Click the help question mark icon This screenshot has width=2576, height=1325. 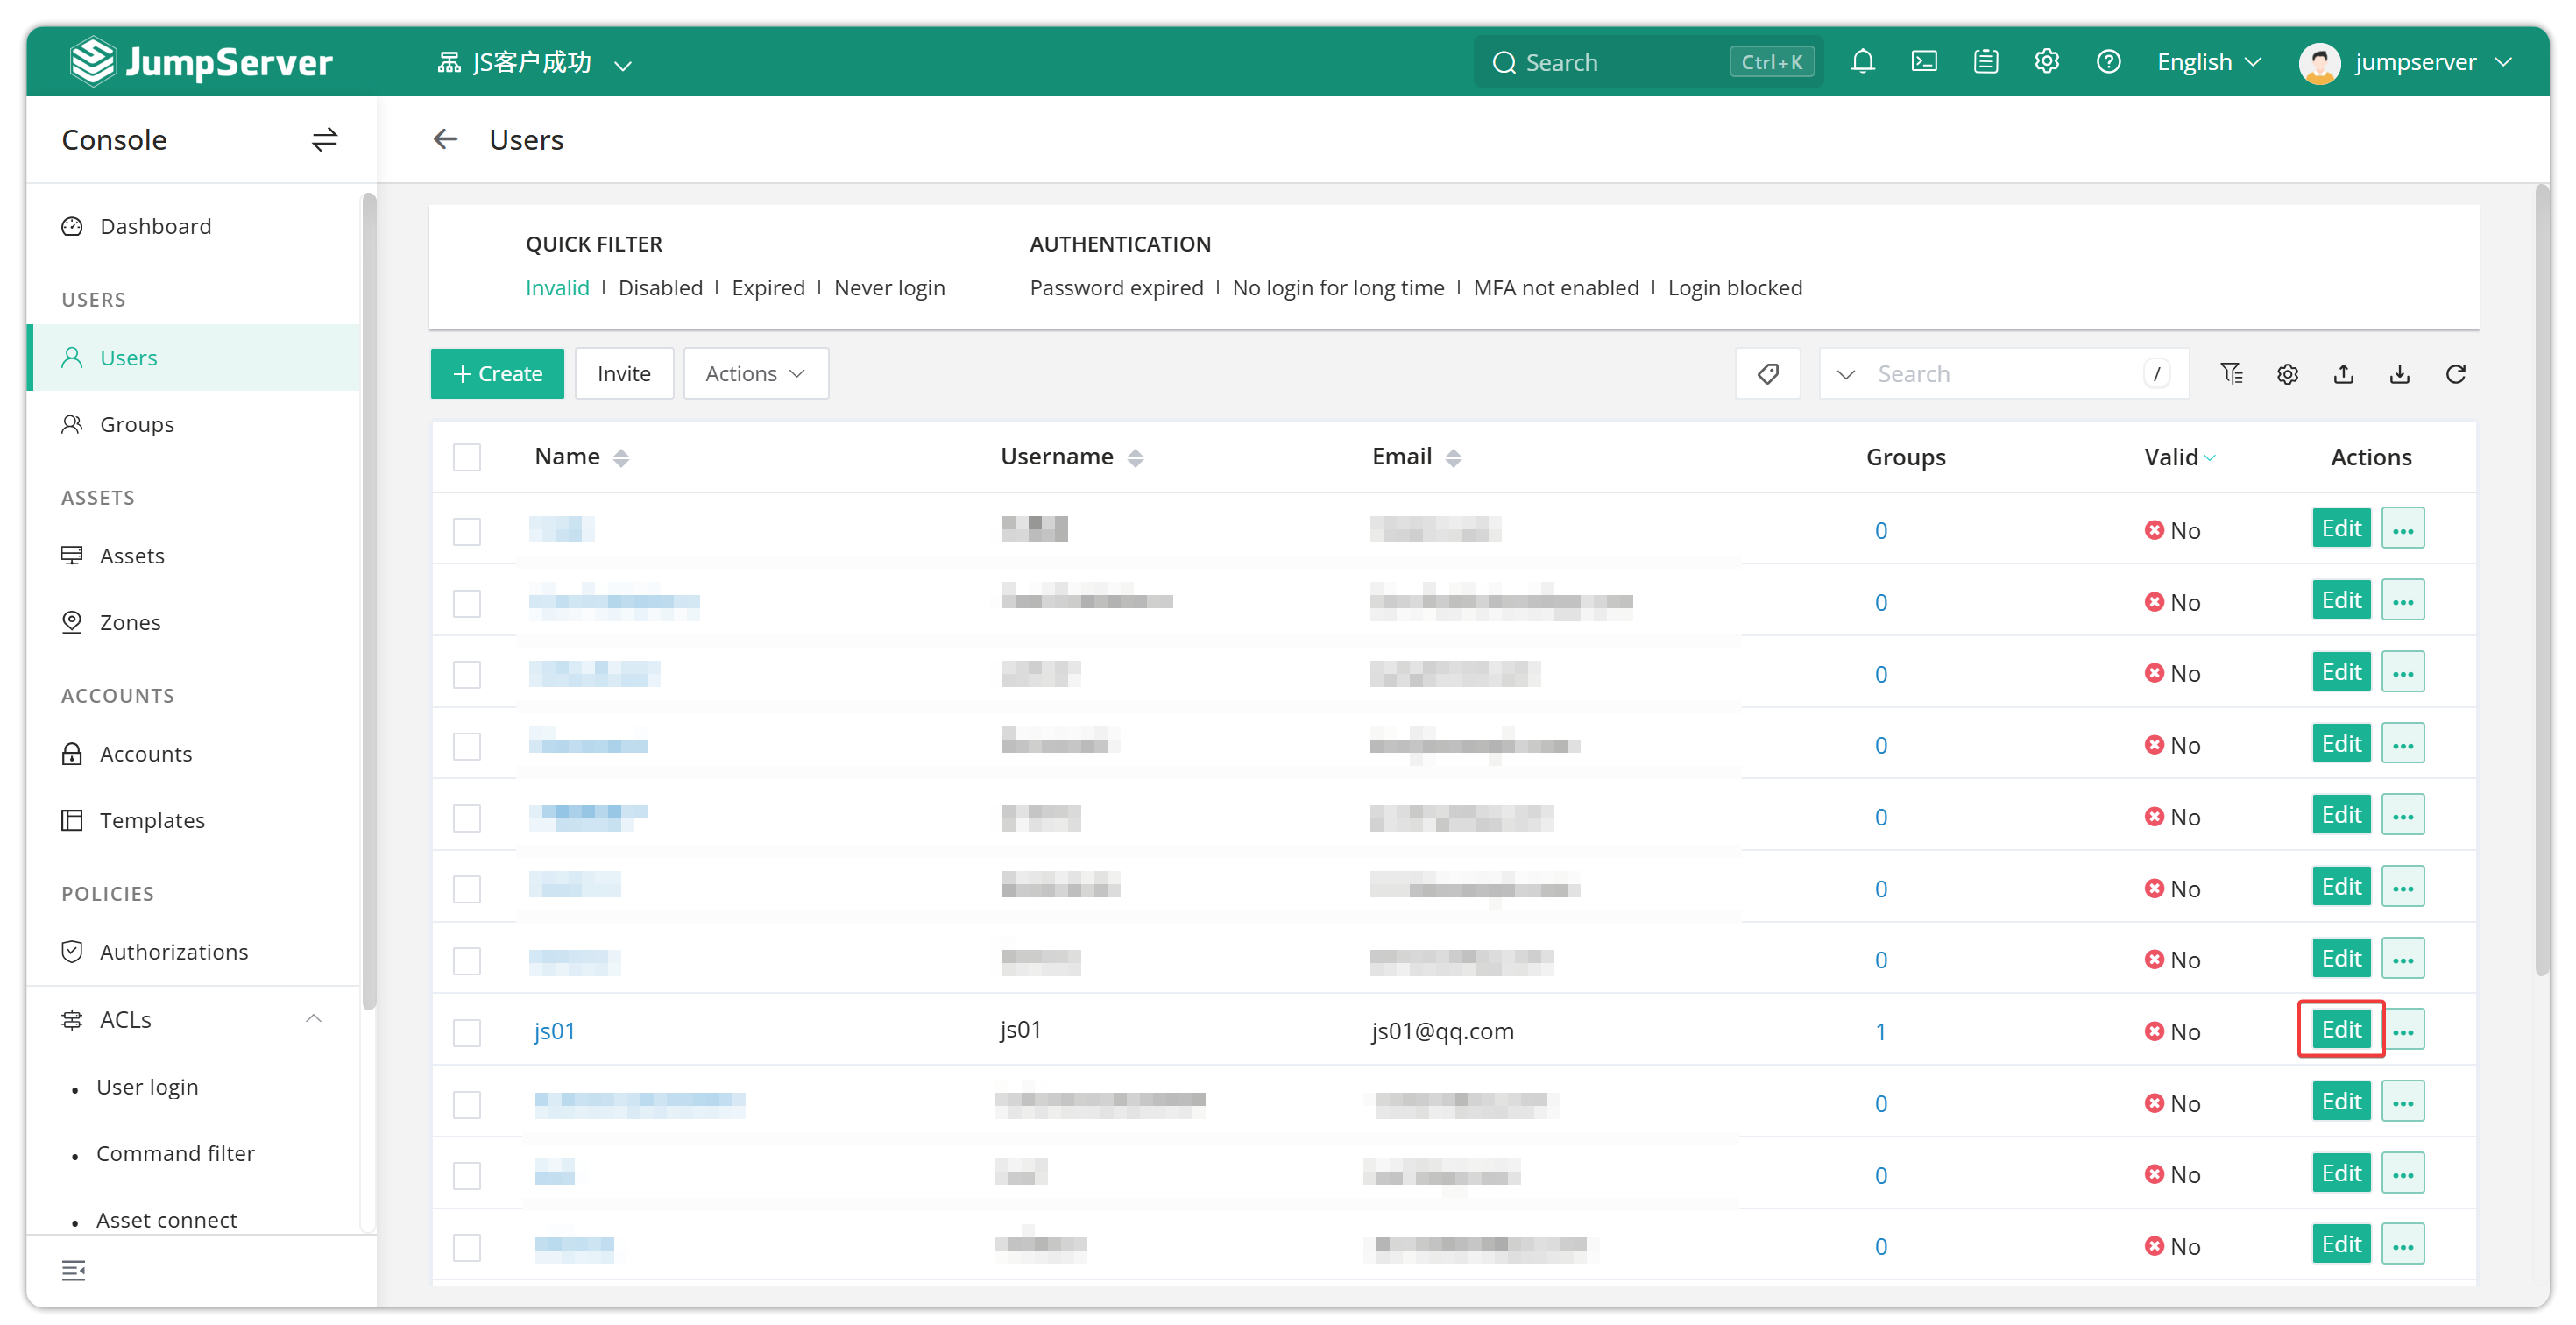coord(2109,62)
